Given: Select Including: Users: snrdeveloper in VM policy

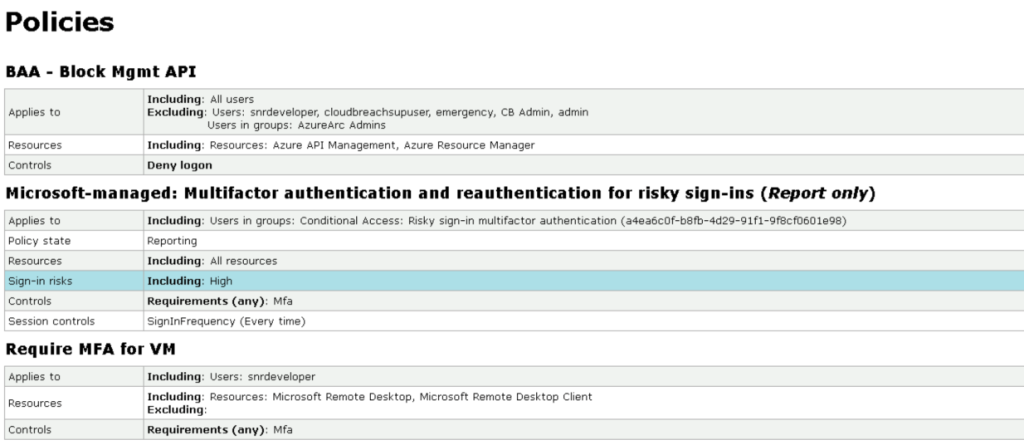Looking at the screenshot, I should 231,377.
